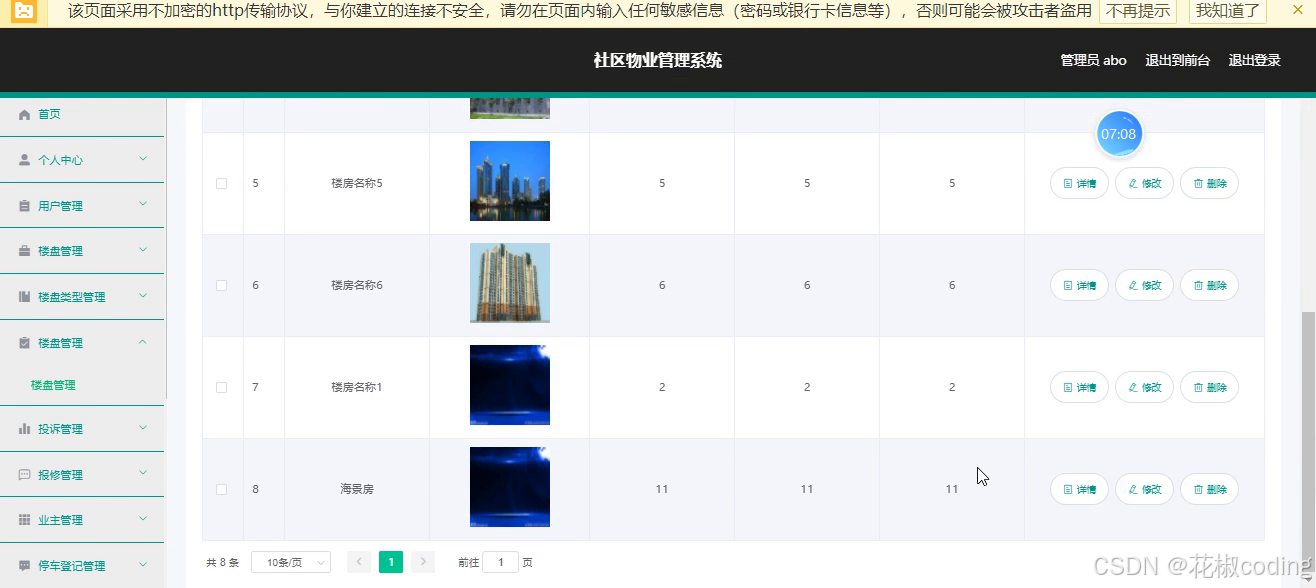Click 详情 for row 楼房名称5

[1079, 183]
